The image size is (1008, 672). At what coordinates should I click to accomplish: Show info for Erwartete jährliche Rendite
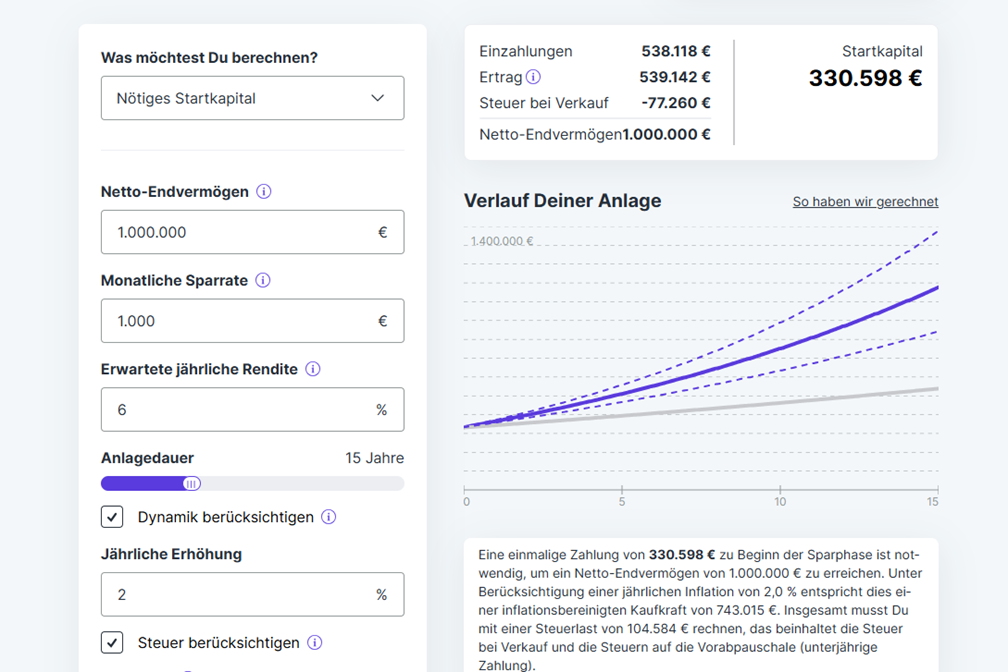[313, 369]
